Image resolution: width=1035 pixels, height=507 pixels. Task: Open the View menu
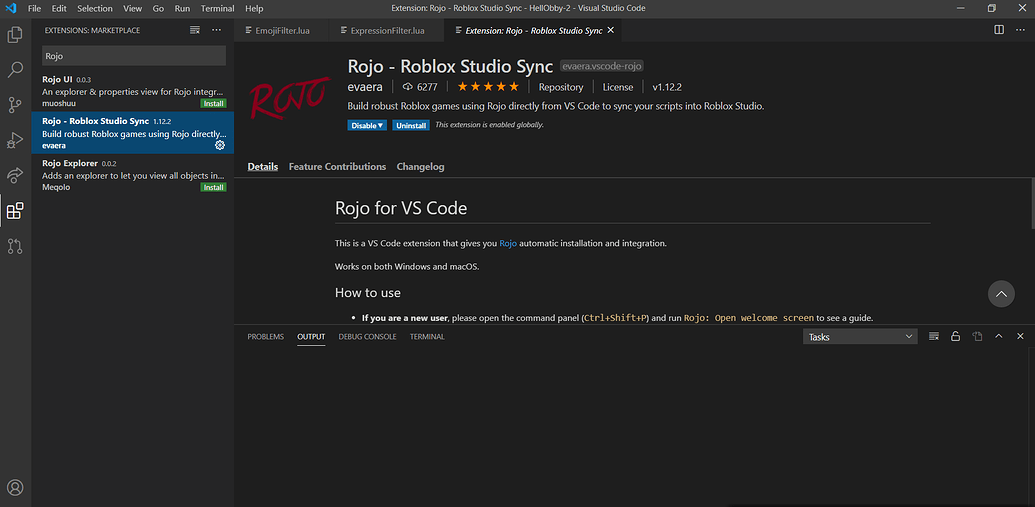click(133, 9)
